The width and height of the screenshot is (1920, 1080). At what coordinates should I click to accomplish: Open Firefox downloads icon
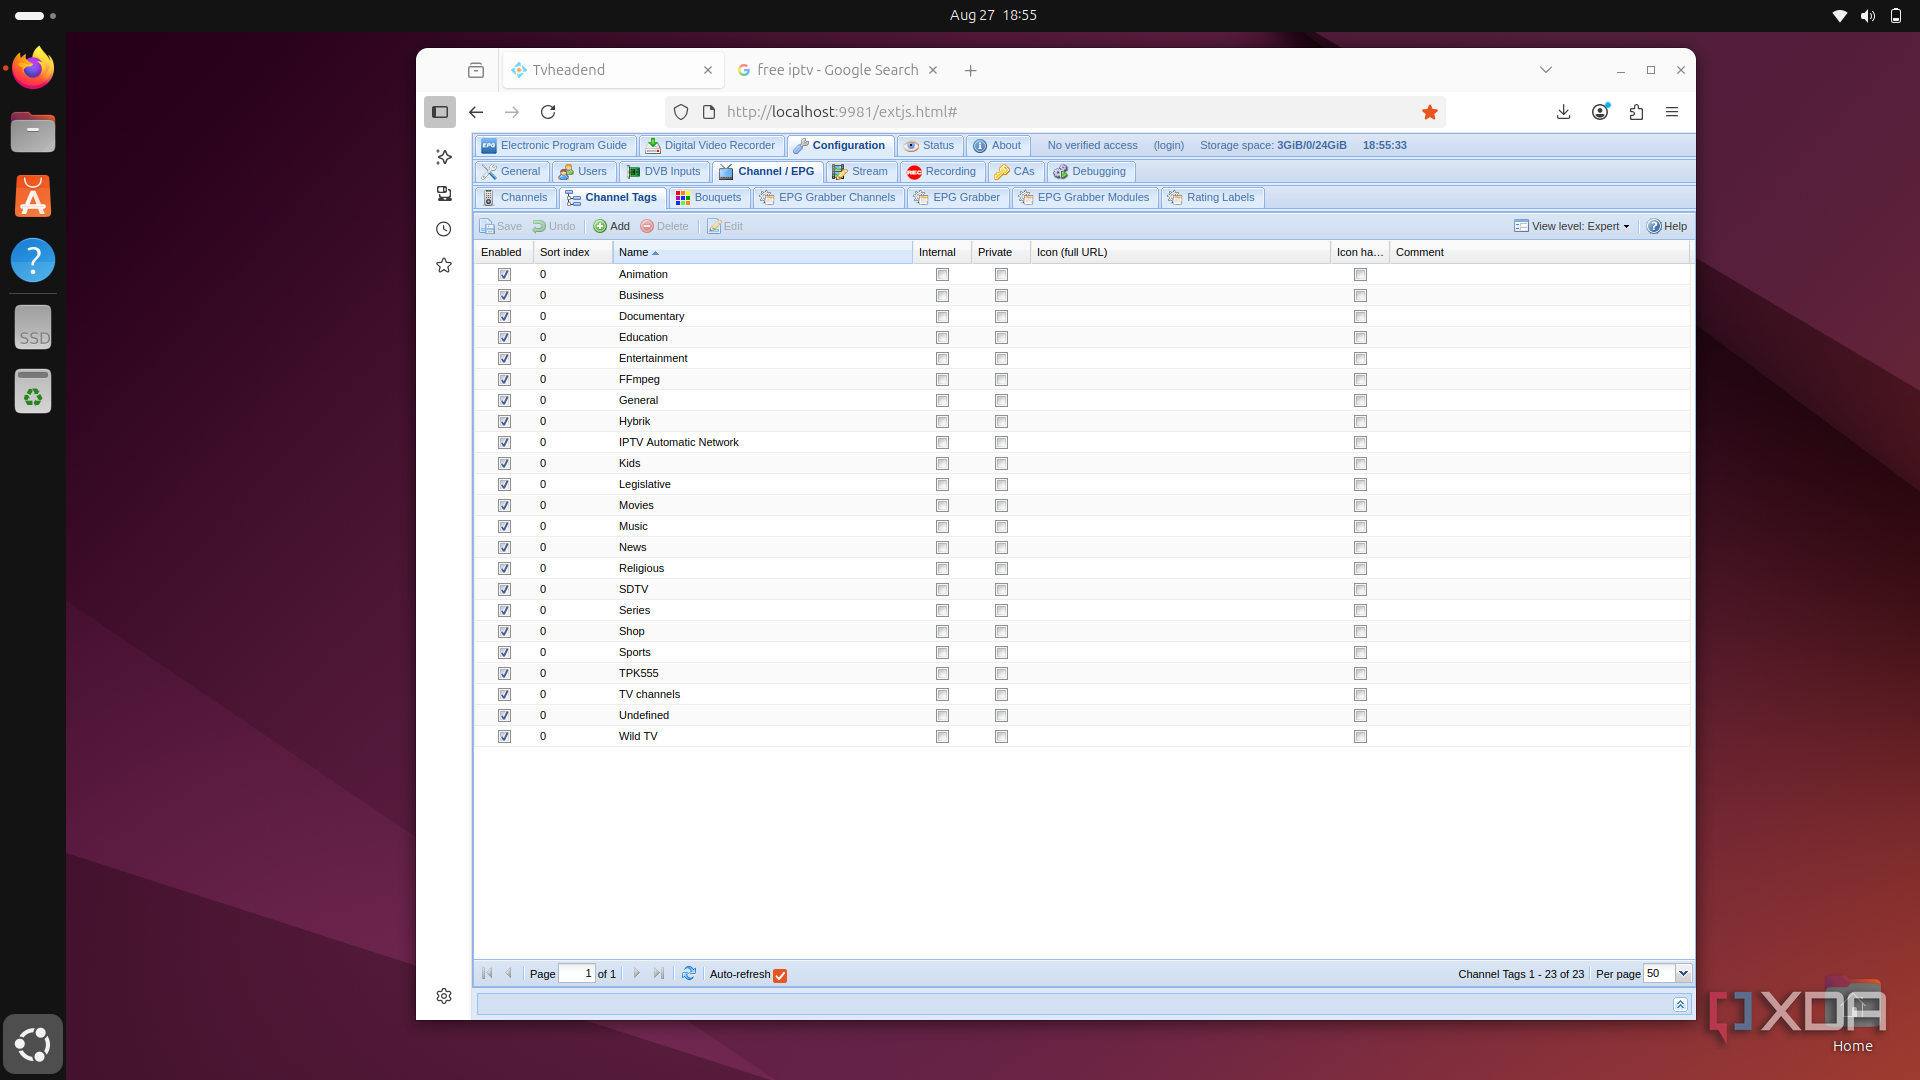(x=1563, y=112)
